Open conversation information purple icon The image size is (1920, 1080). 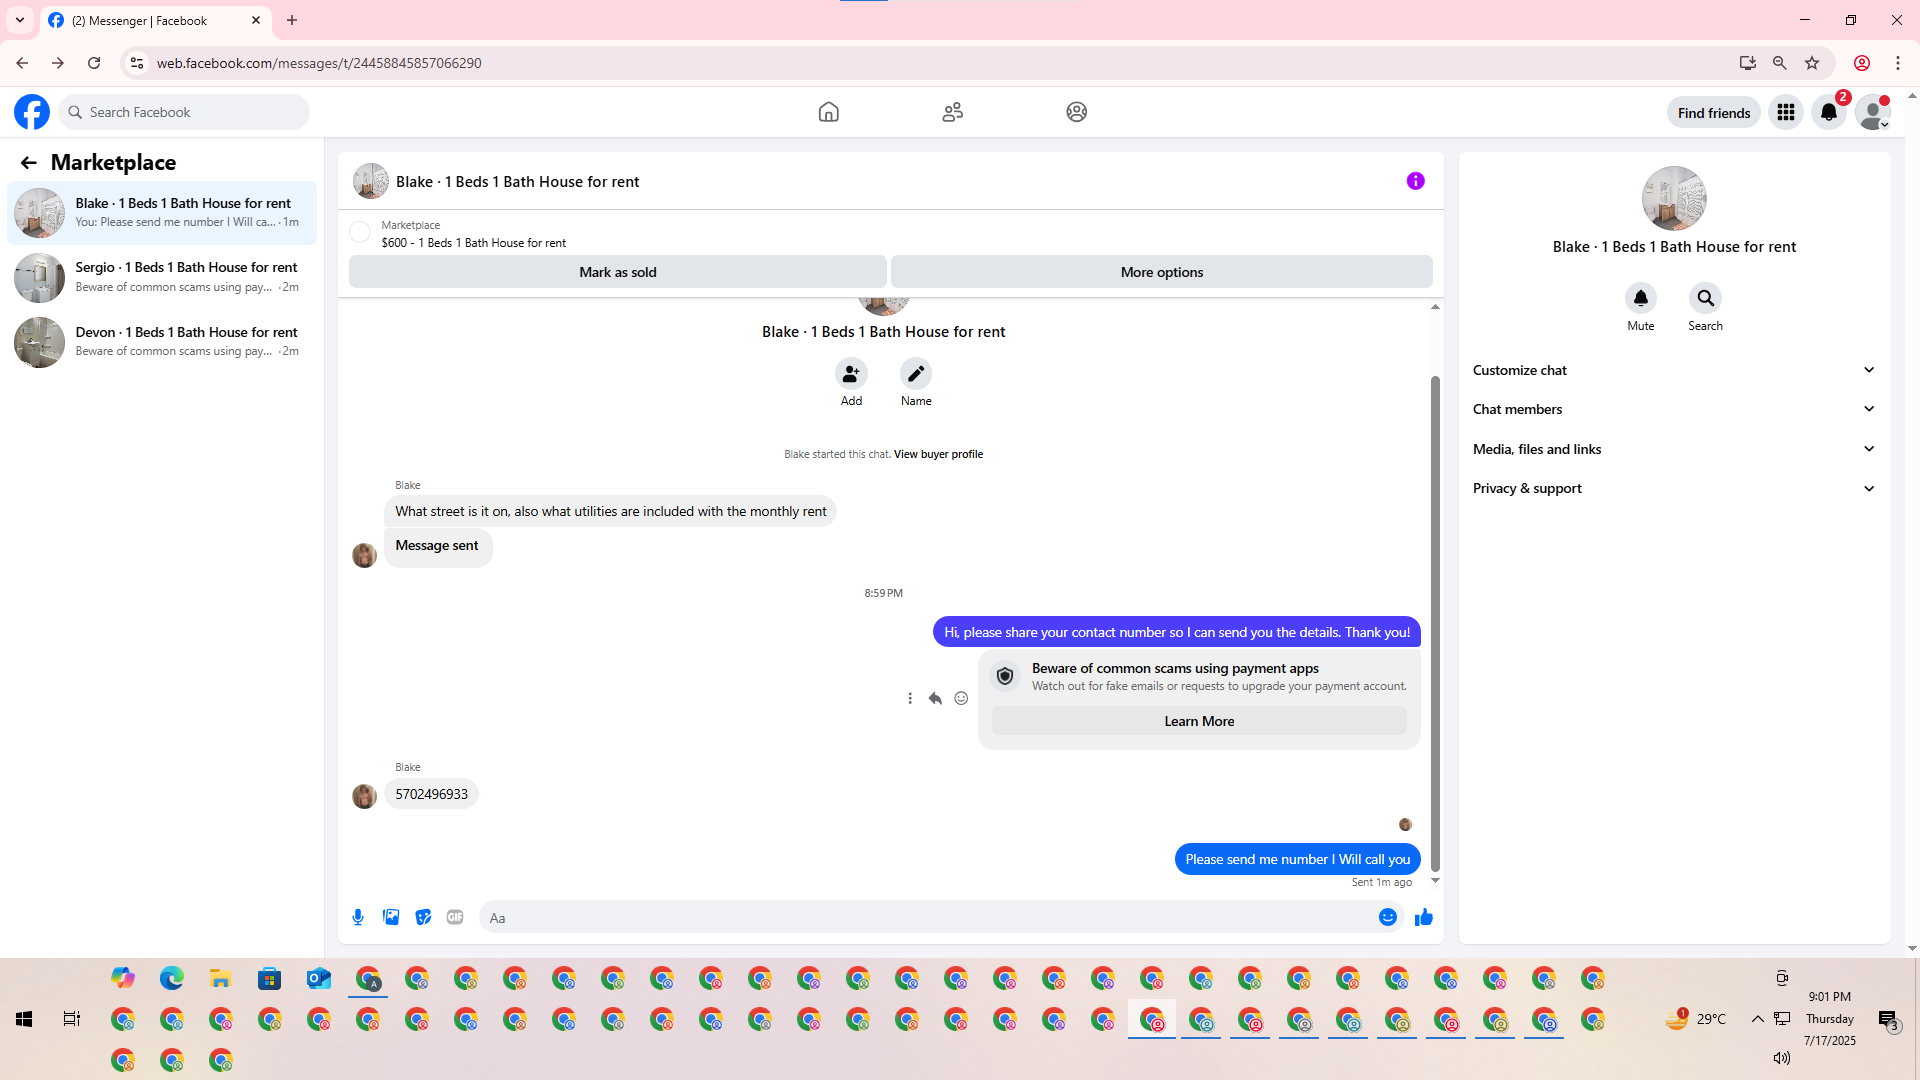click(x=1416, y=181)
